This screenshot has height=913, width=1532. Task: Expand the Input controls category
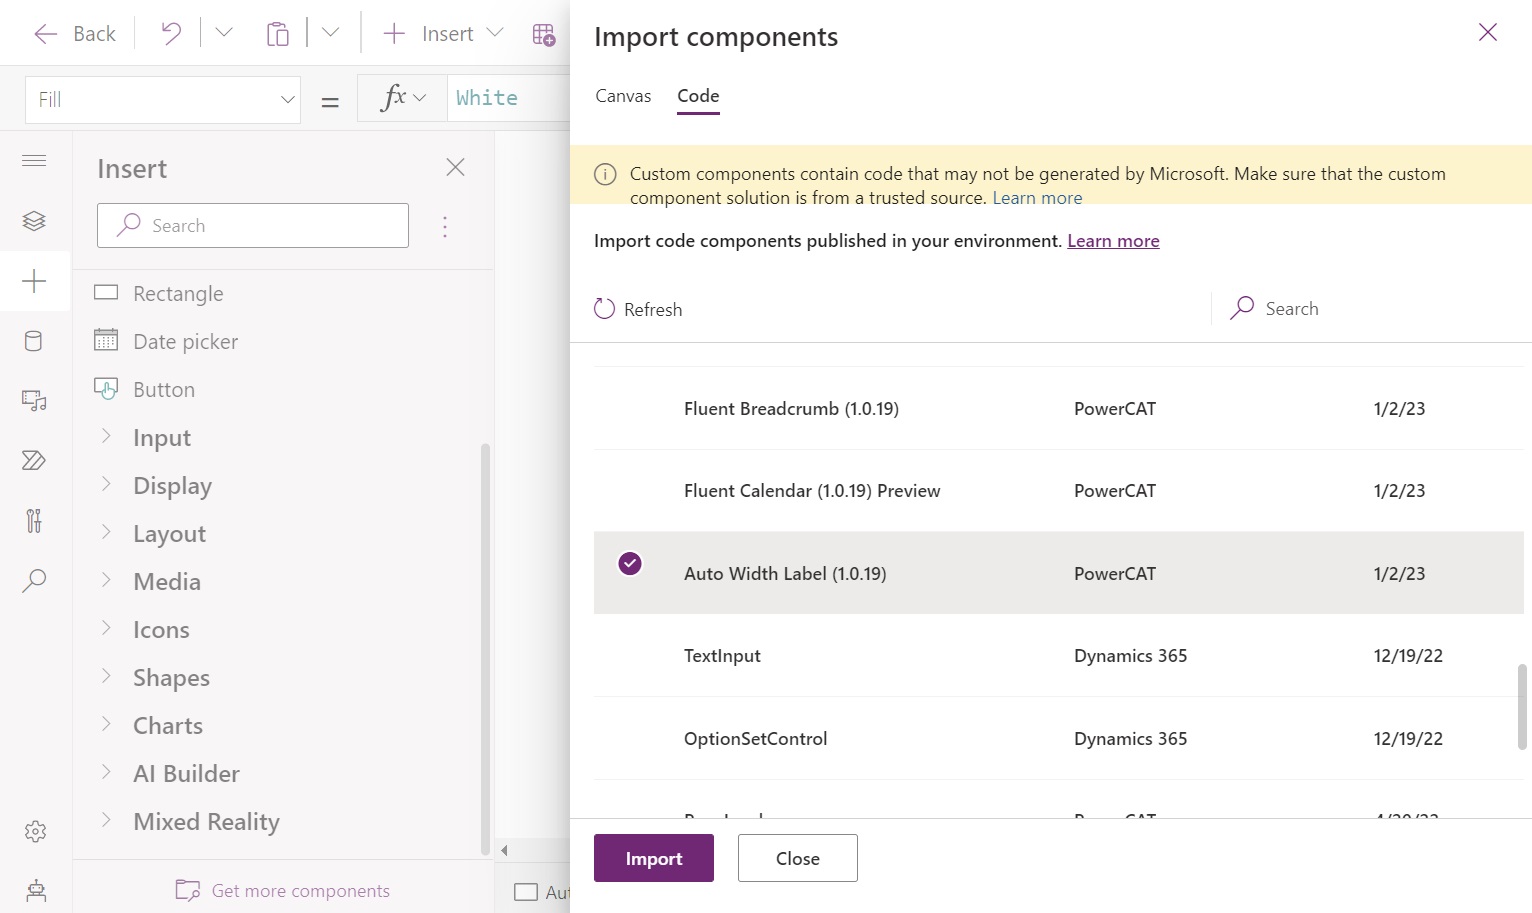click(x=161, y=437)
